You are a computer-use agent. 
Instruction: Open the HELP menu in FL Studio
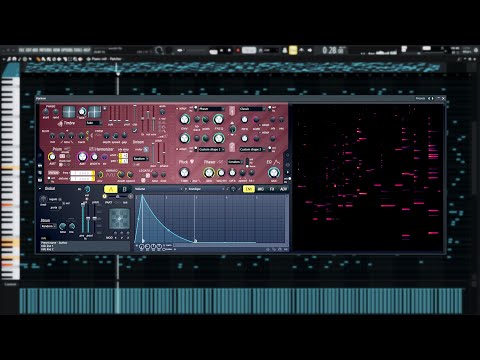(87, 50)
